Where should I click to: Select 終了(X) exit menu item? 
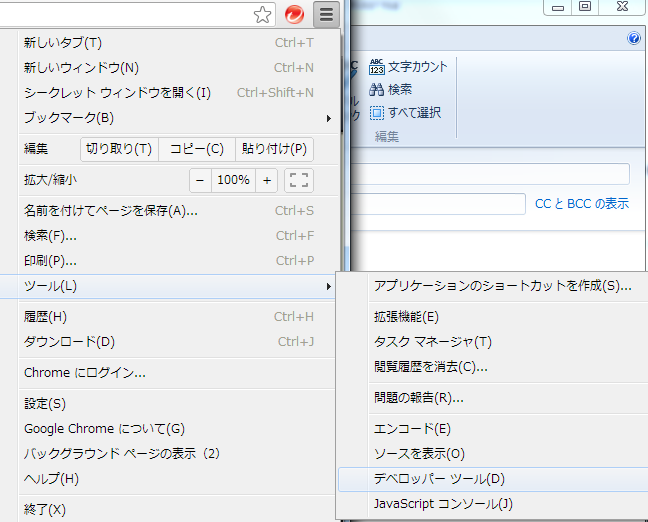178,509
